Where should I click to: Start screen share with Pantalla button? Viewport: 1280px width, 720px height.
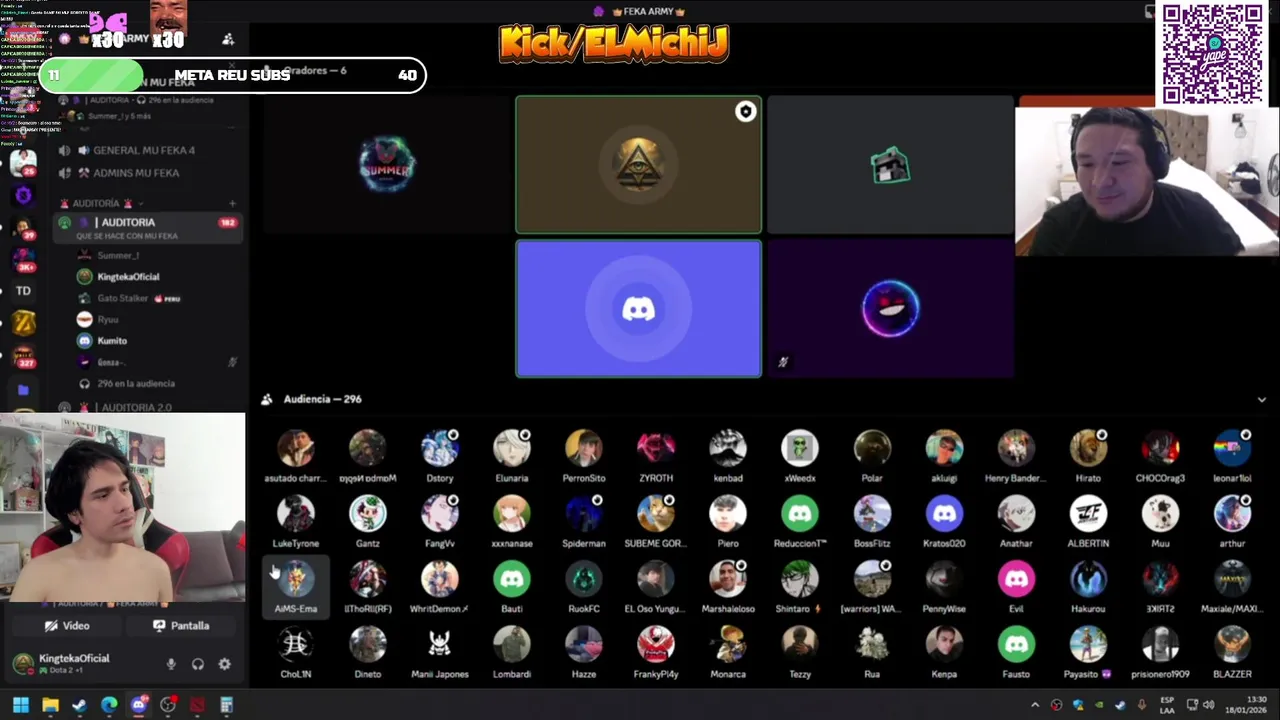181,626
